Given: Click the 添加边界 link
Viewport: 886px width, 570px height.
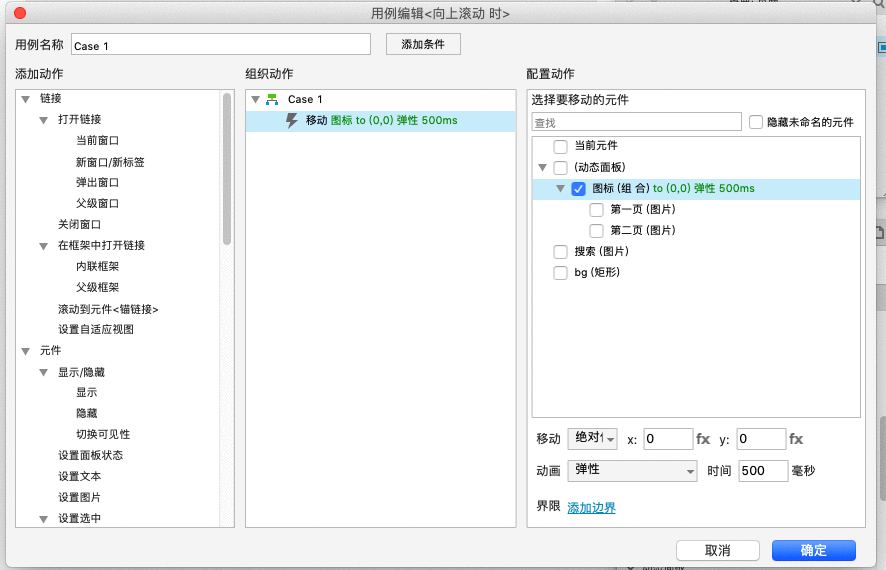Looking at the screenshot, I should click(591, 508).
